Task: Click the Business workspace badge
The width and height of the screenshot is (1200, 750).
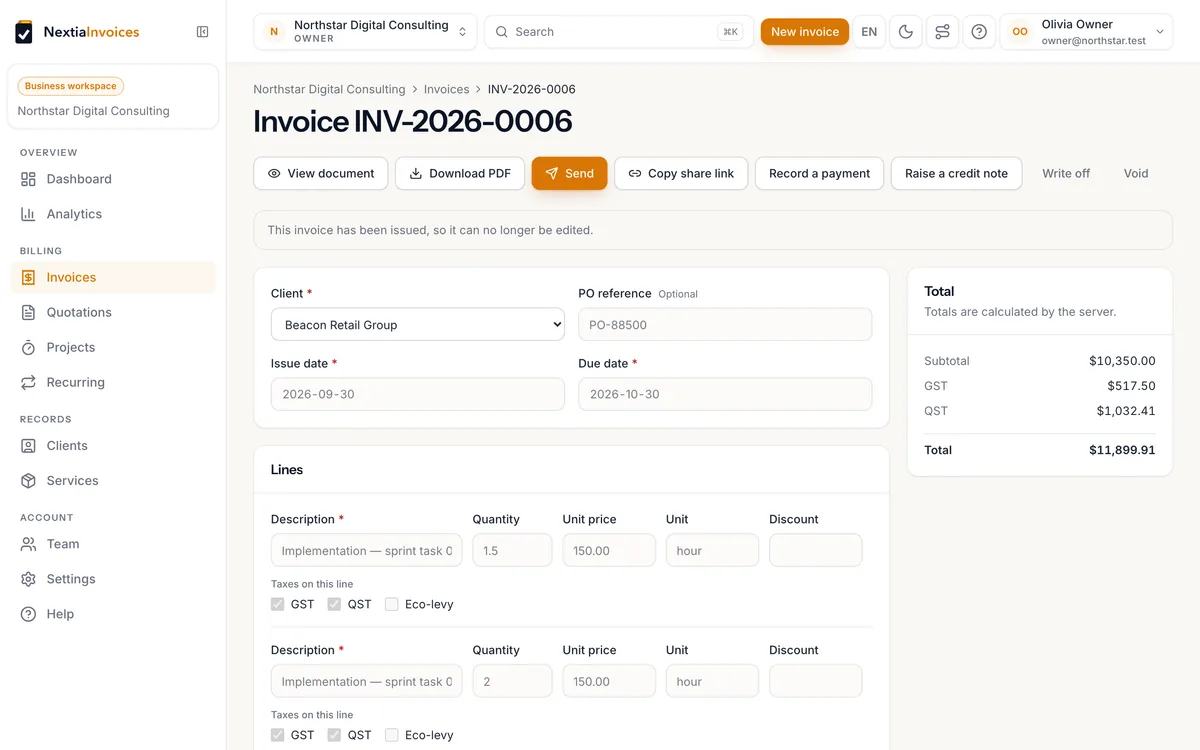Action: point(71,86)
